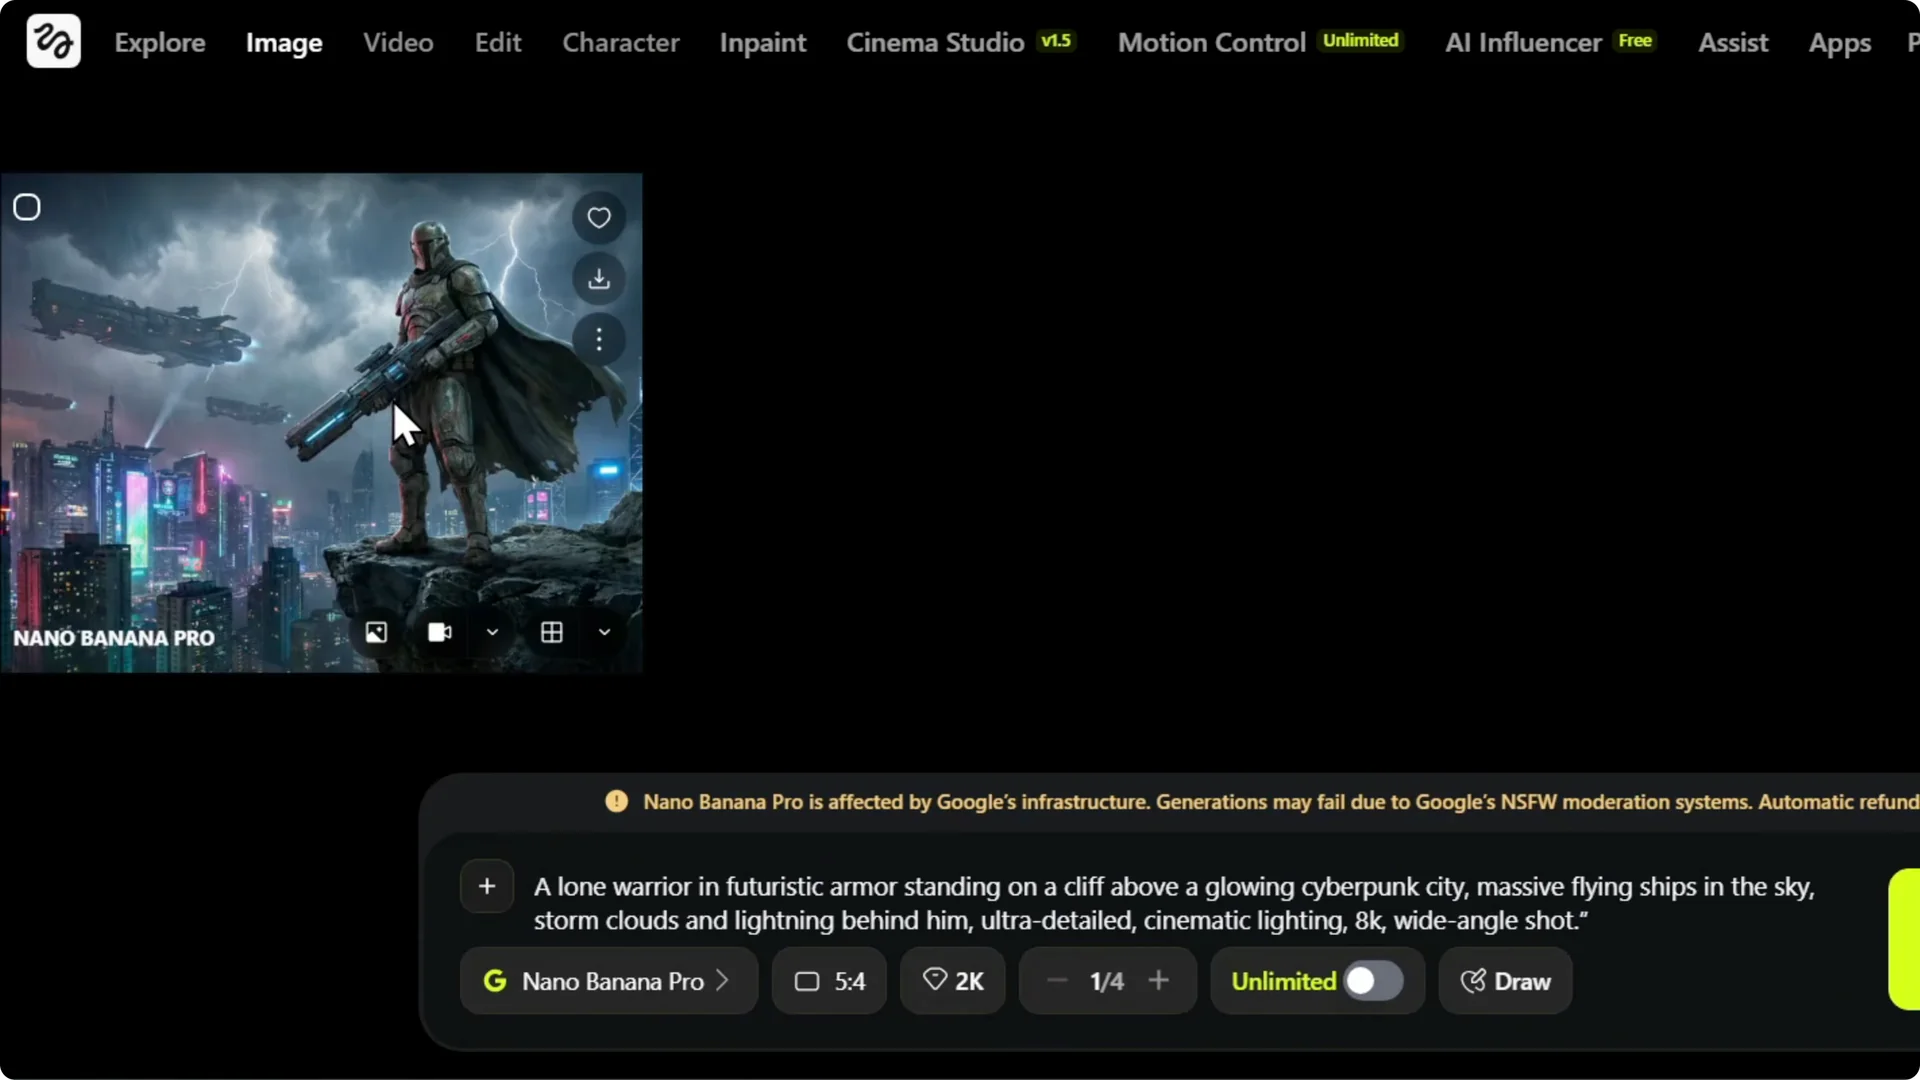Screen dimensions: 1920x1080
Task: Open image-to-image mode on the generated artwork
Action: (375, 632)
